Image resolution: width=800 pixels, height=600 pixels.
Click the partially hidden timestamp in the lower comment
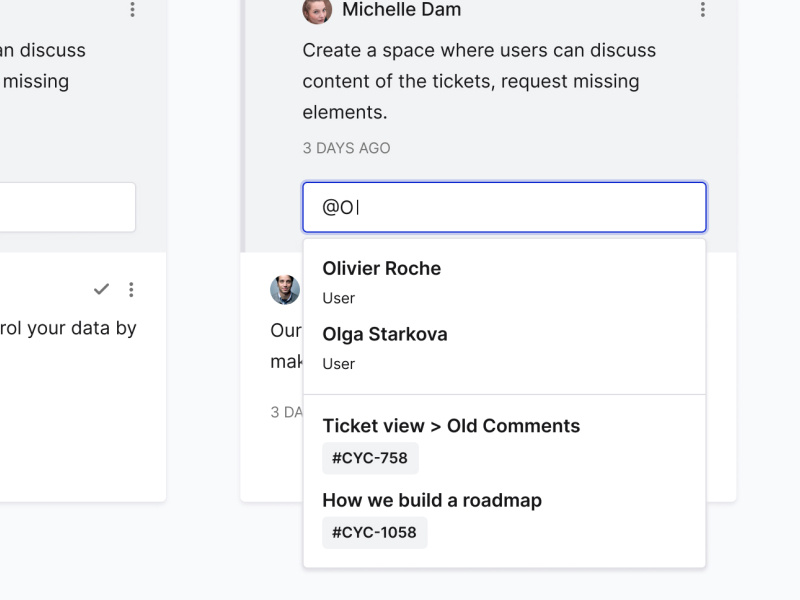(x=287, y=412)
